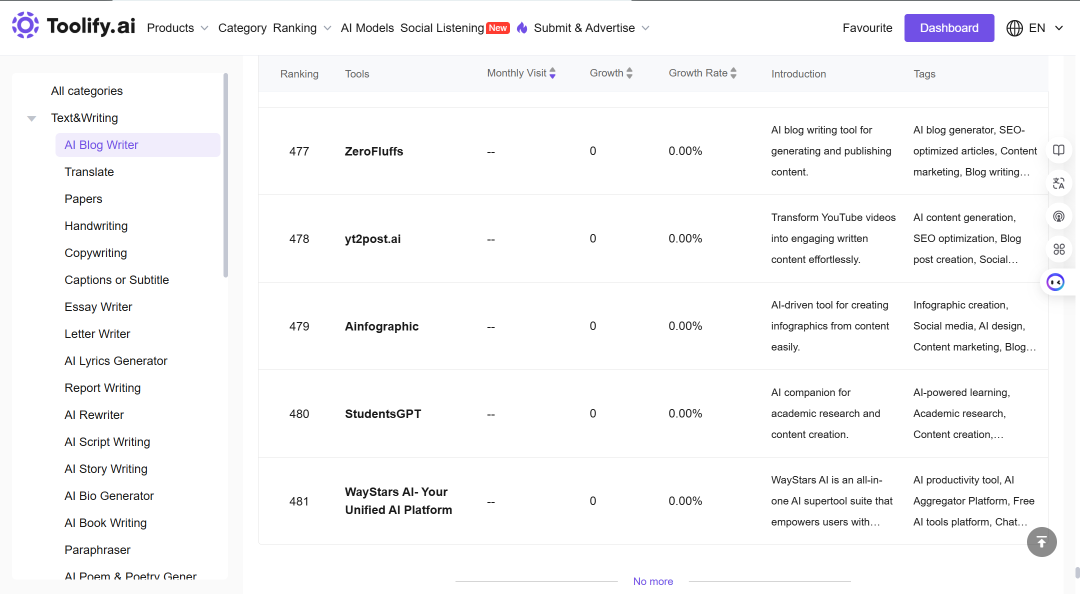Screen dimensions: 1080x594
Task: Open the ZeroFluffs tool
Action: click(374, 152)
